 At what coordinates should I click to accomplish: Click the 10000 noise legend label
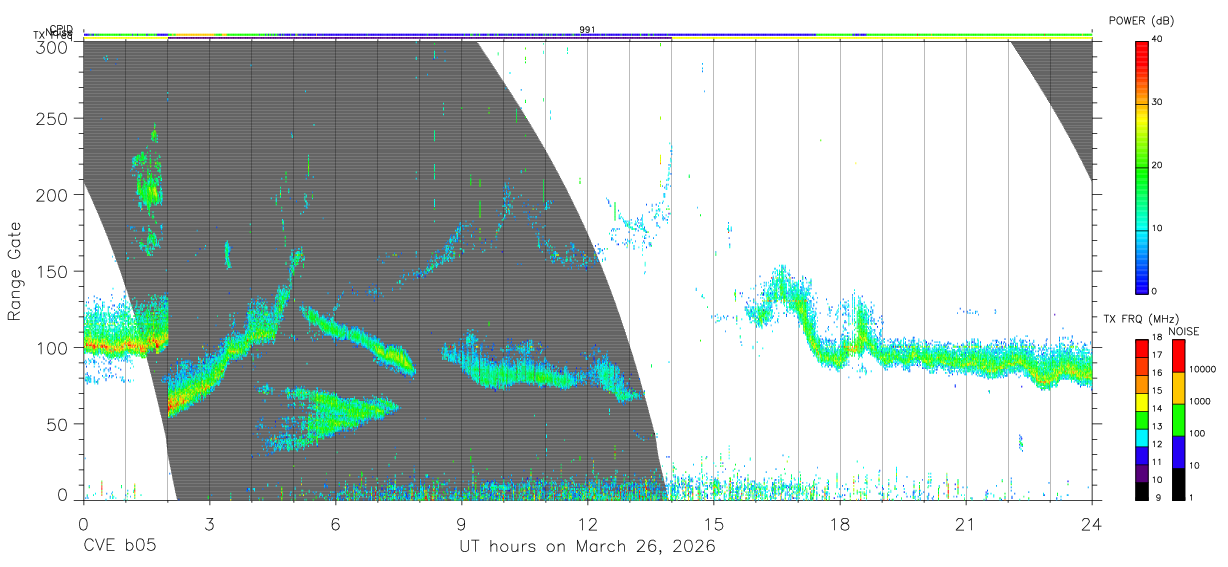coord(1203,369)
